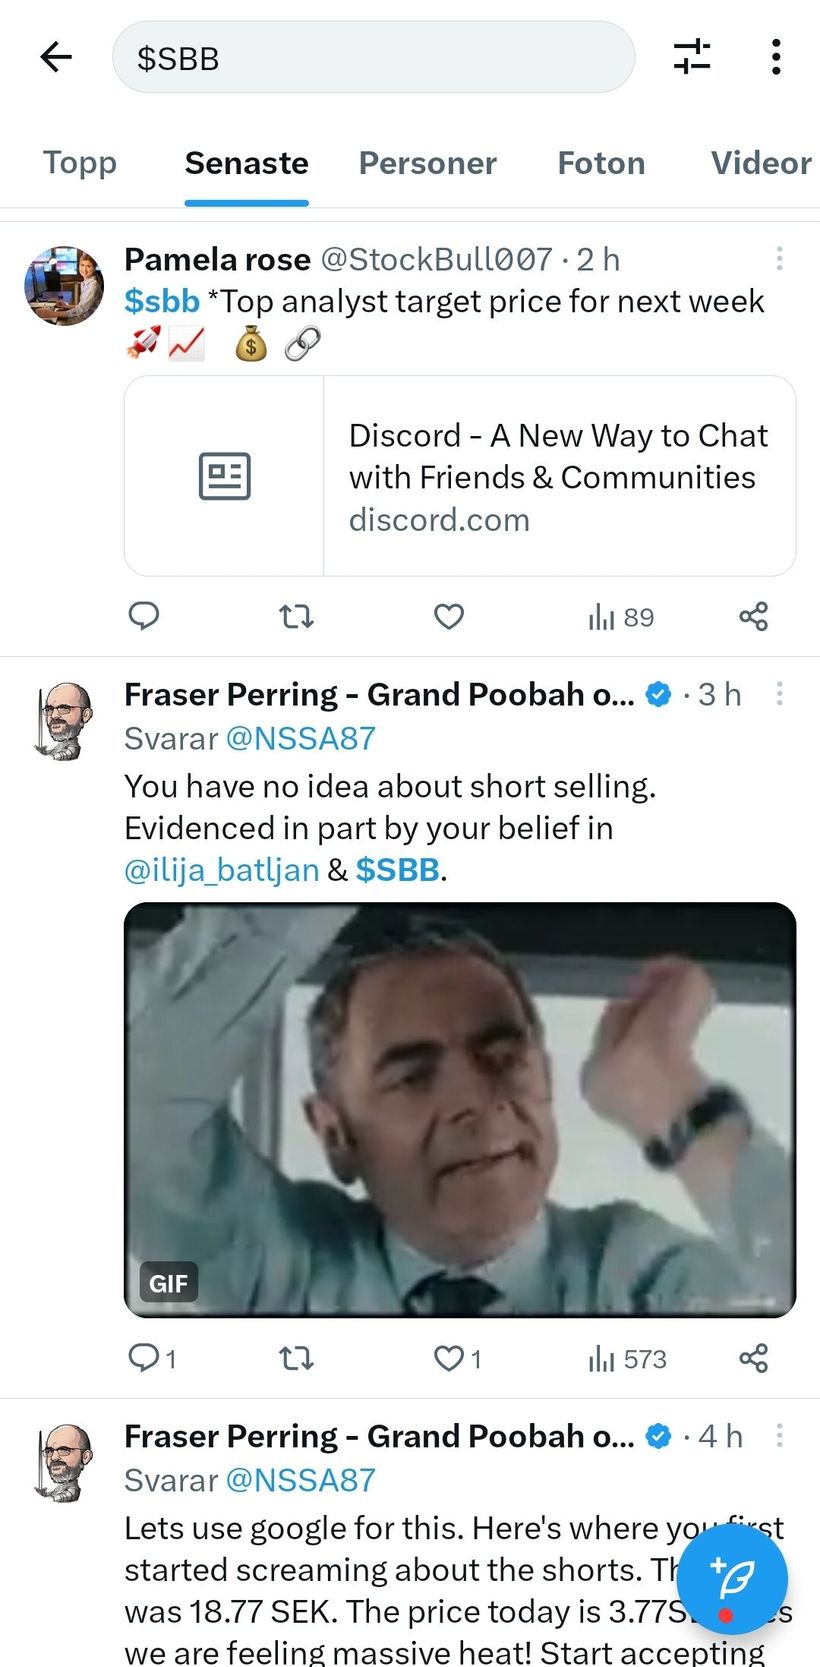Screen dimensions: 820x1667
Task: Open the @ilija_batljan mention link
Action: pyautogui.click(x=221, y=870)
